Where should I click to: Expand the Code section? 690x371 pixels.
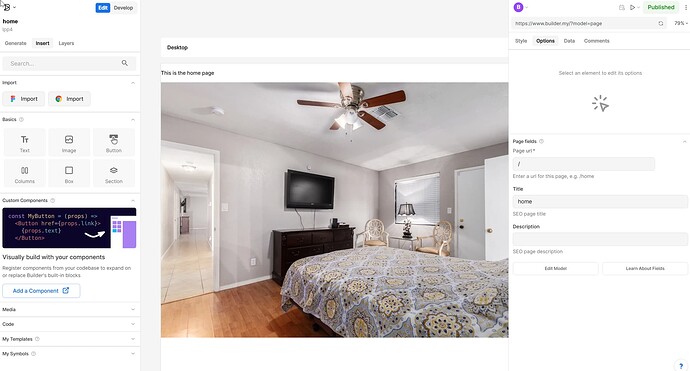133,324
